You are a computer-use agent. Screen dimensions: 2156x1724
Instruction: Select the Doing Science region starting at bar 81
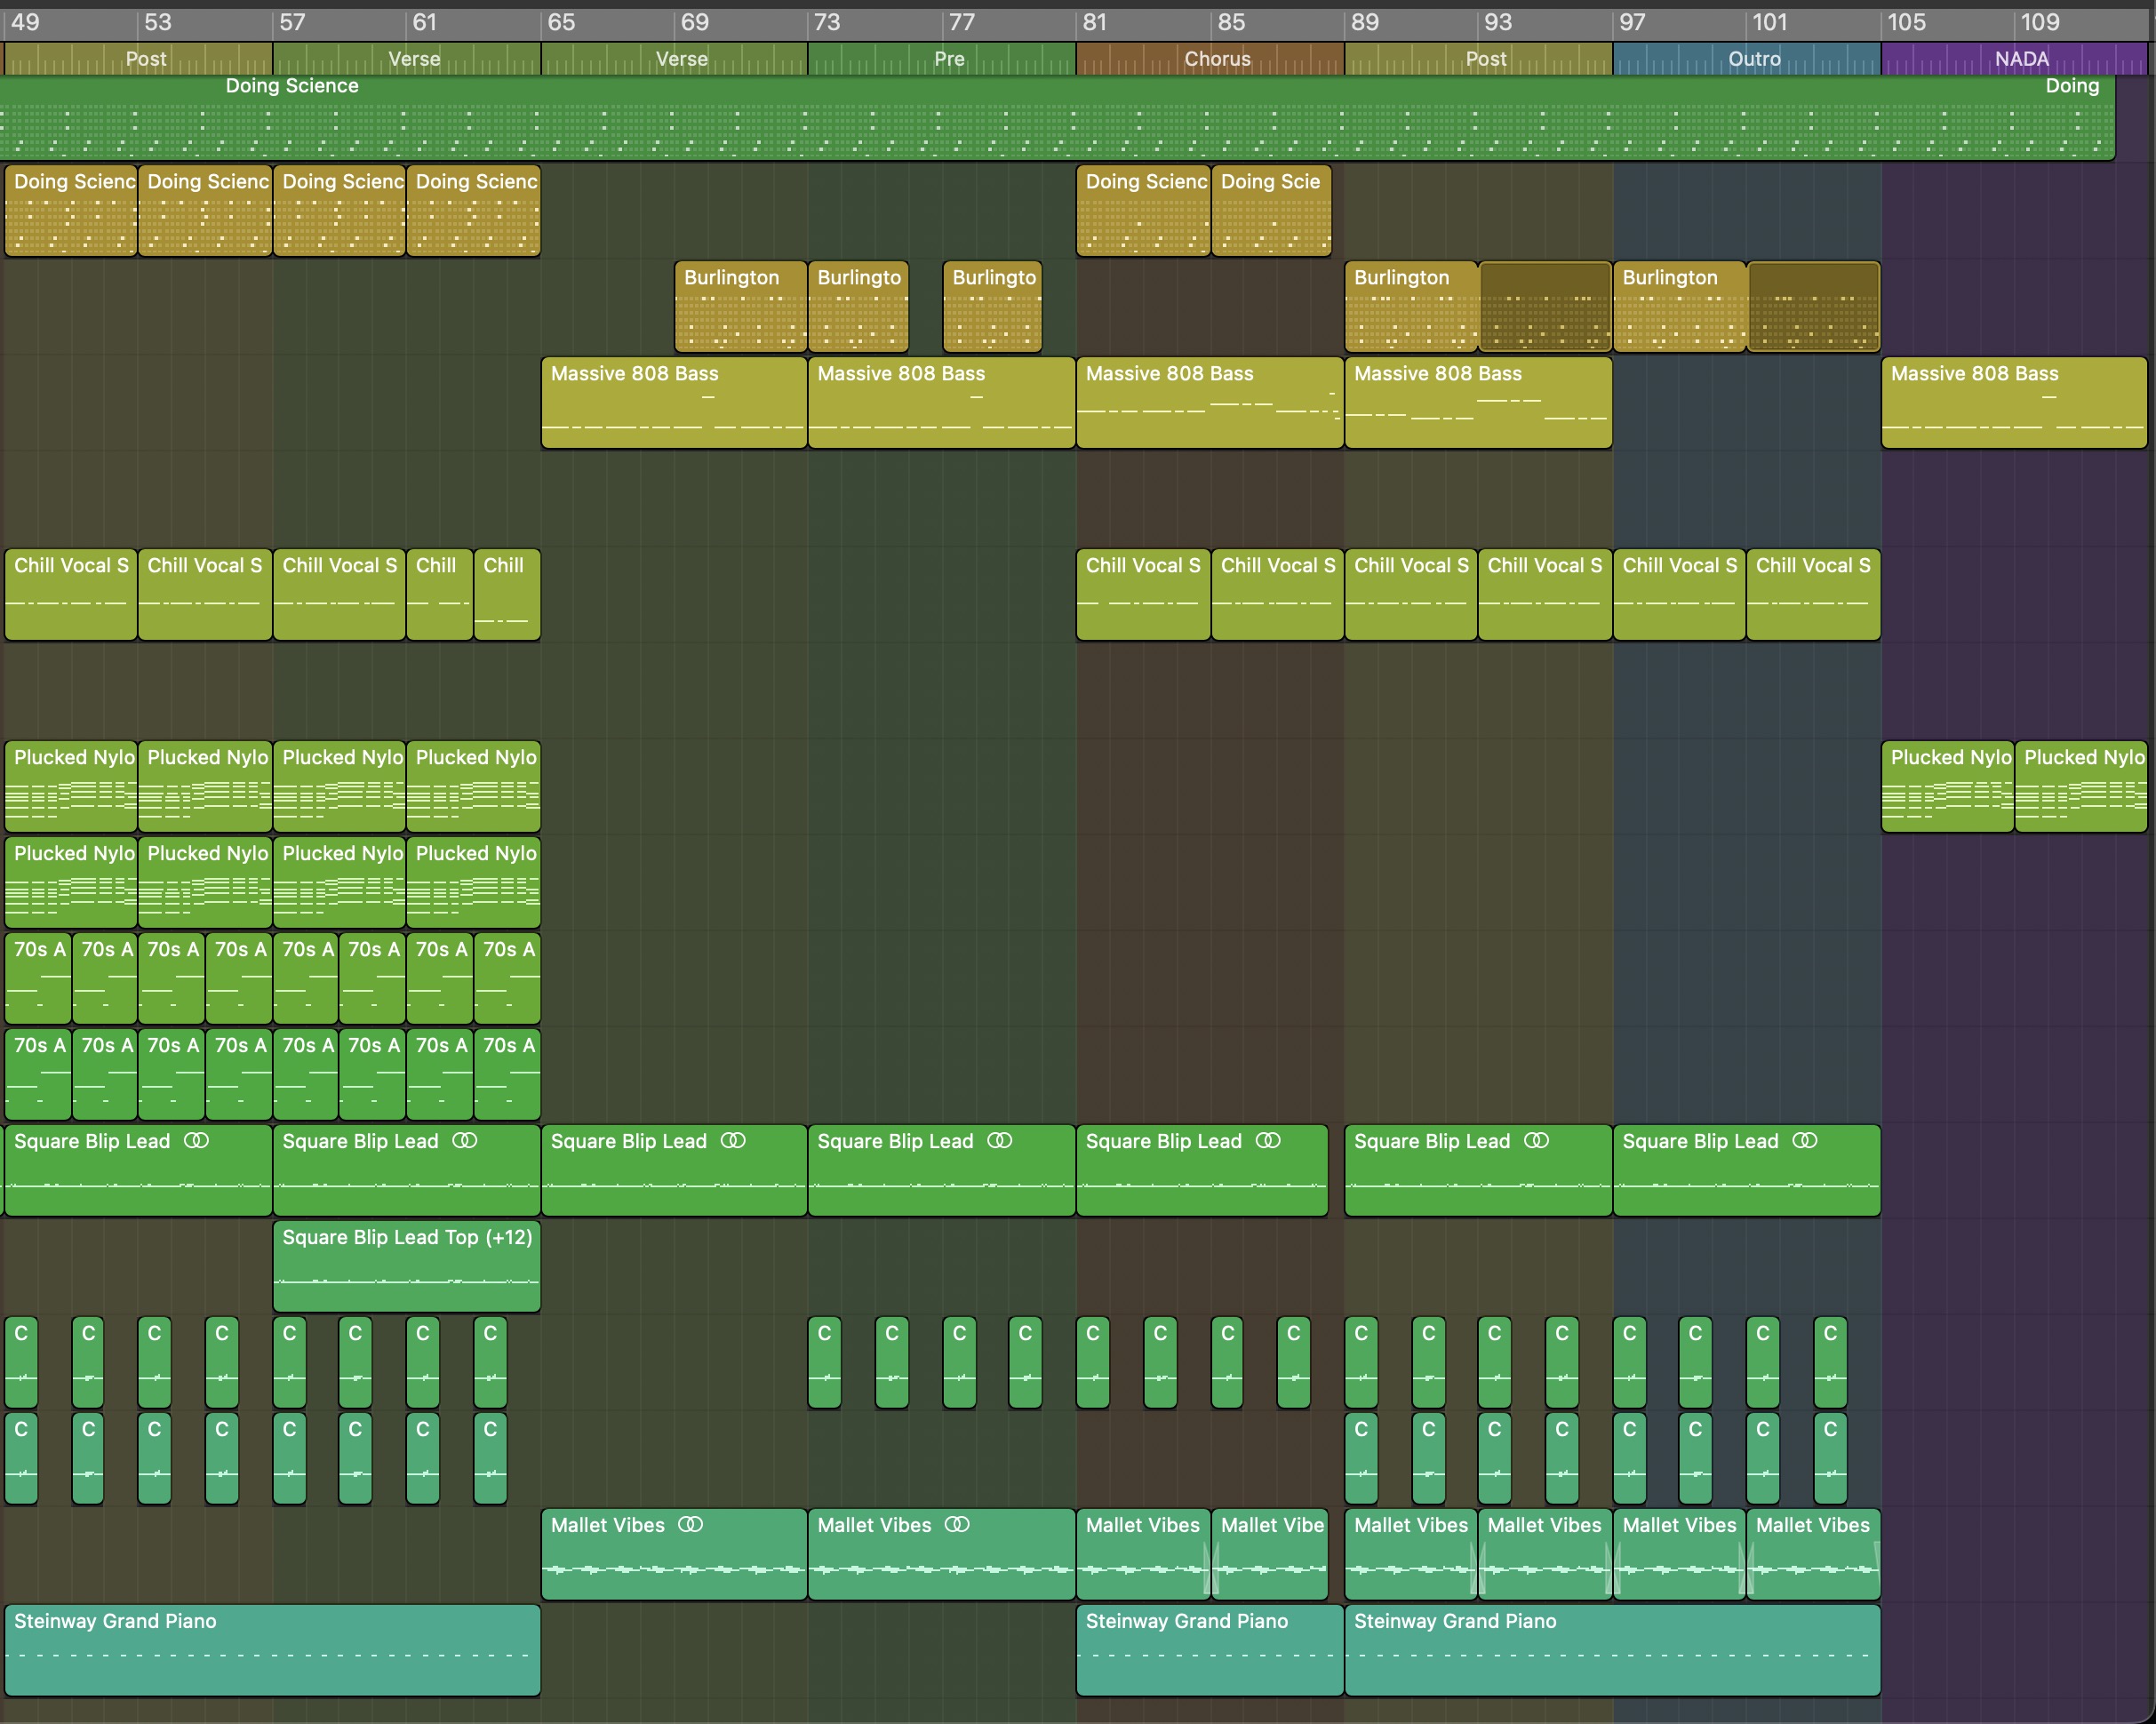point(1143,210)
